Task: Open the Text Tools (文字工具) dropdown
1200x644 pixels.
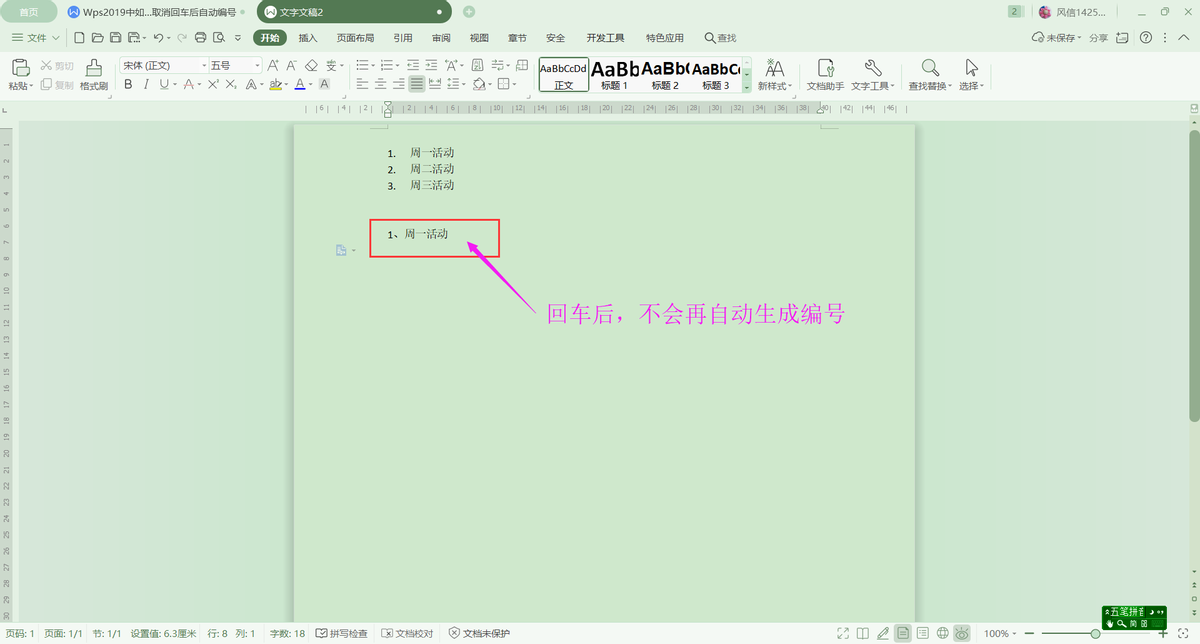Action: [x=872, y=86]
